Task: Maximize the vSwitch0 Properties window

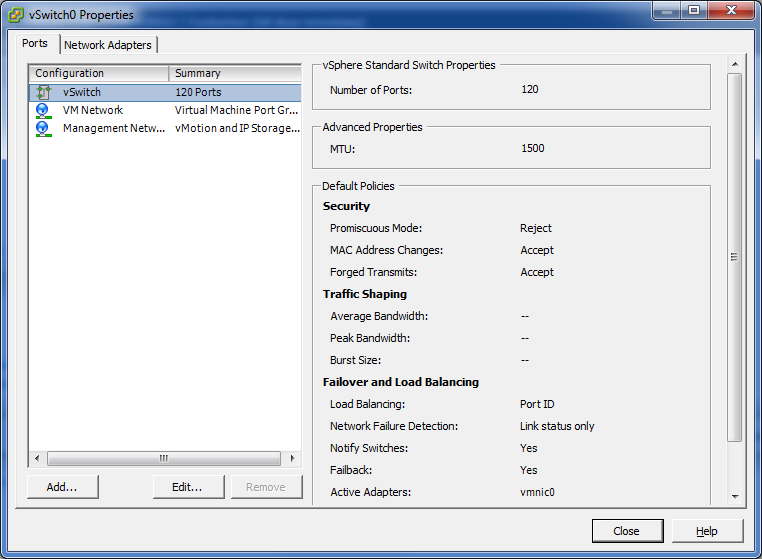Action: click(694, 11)
